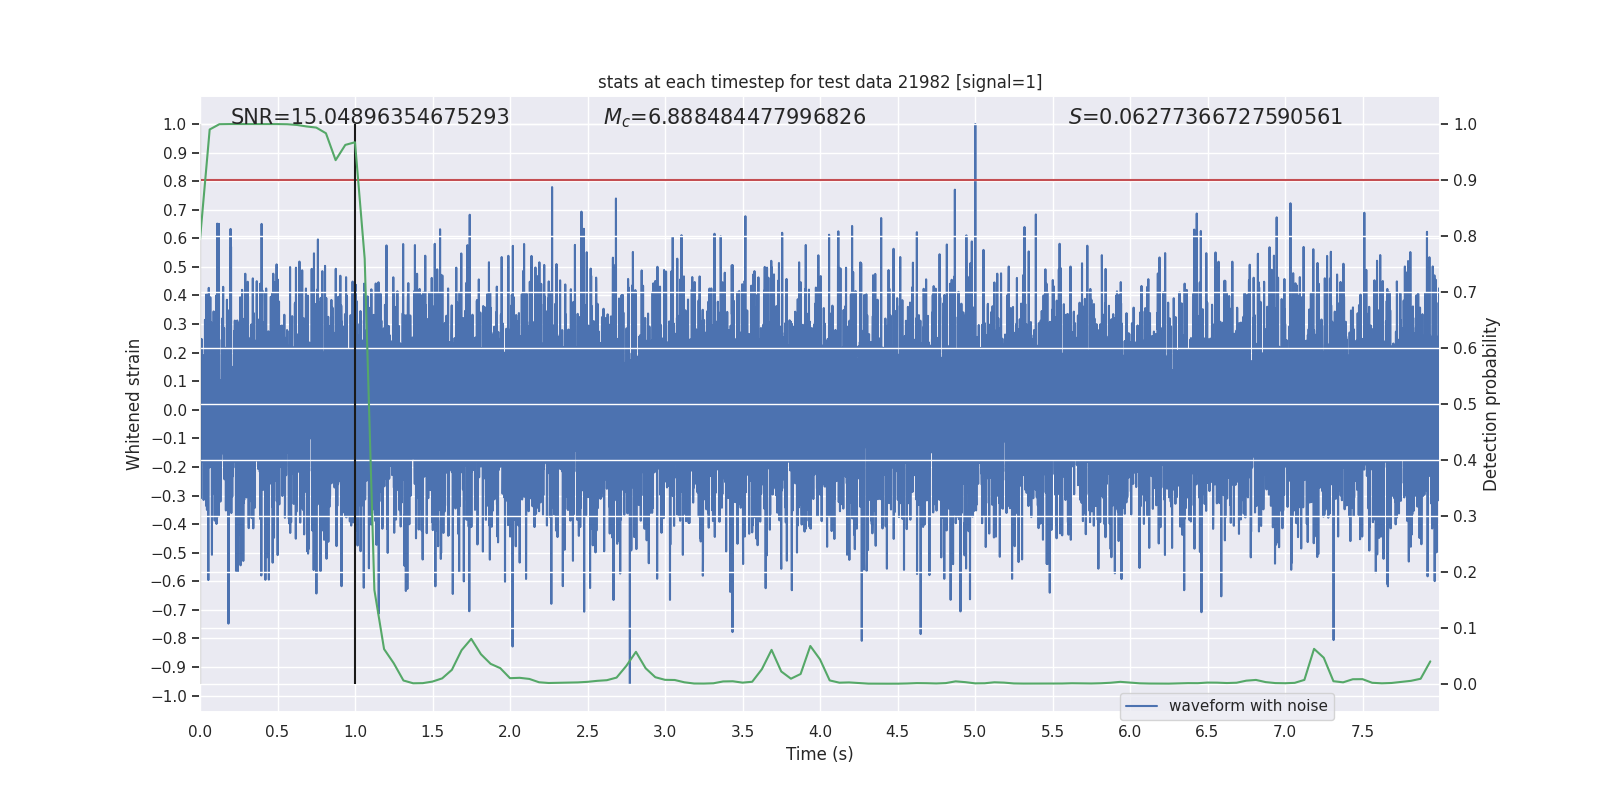Screen dimensions: 1600x800
Task: Select the Mc chirp mass annotation
Action: [734, 117]
